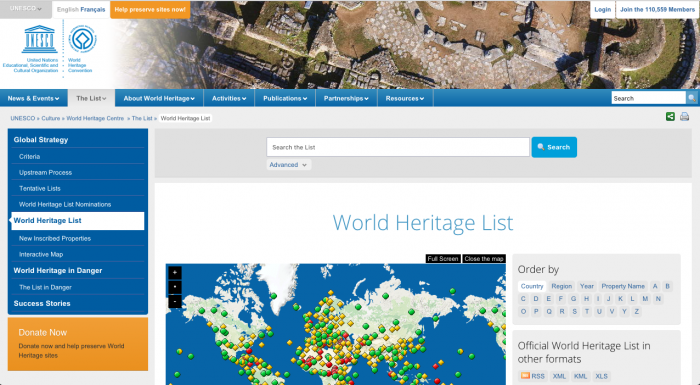Click the green share icon

point(670,117)
